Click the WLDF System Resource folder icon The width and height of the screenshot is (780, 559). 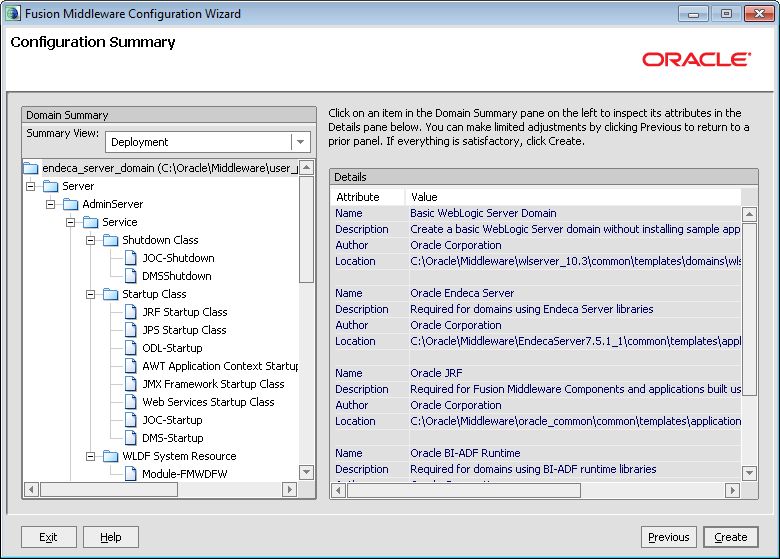110,456
